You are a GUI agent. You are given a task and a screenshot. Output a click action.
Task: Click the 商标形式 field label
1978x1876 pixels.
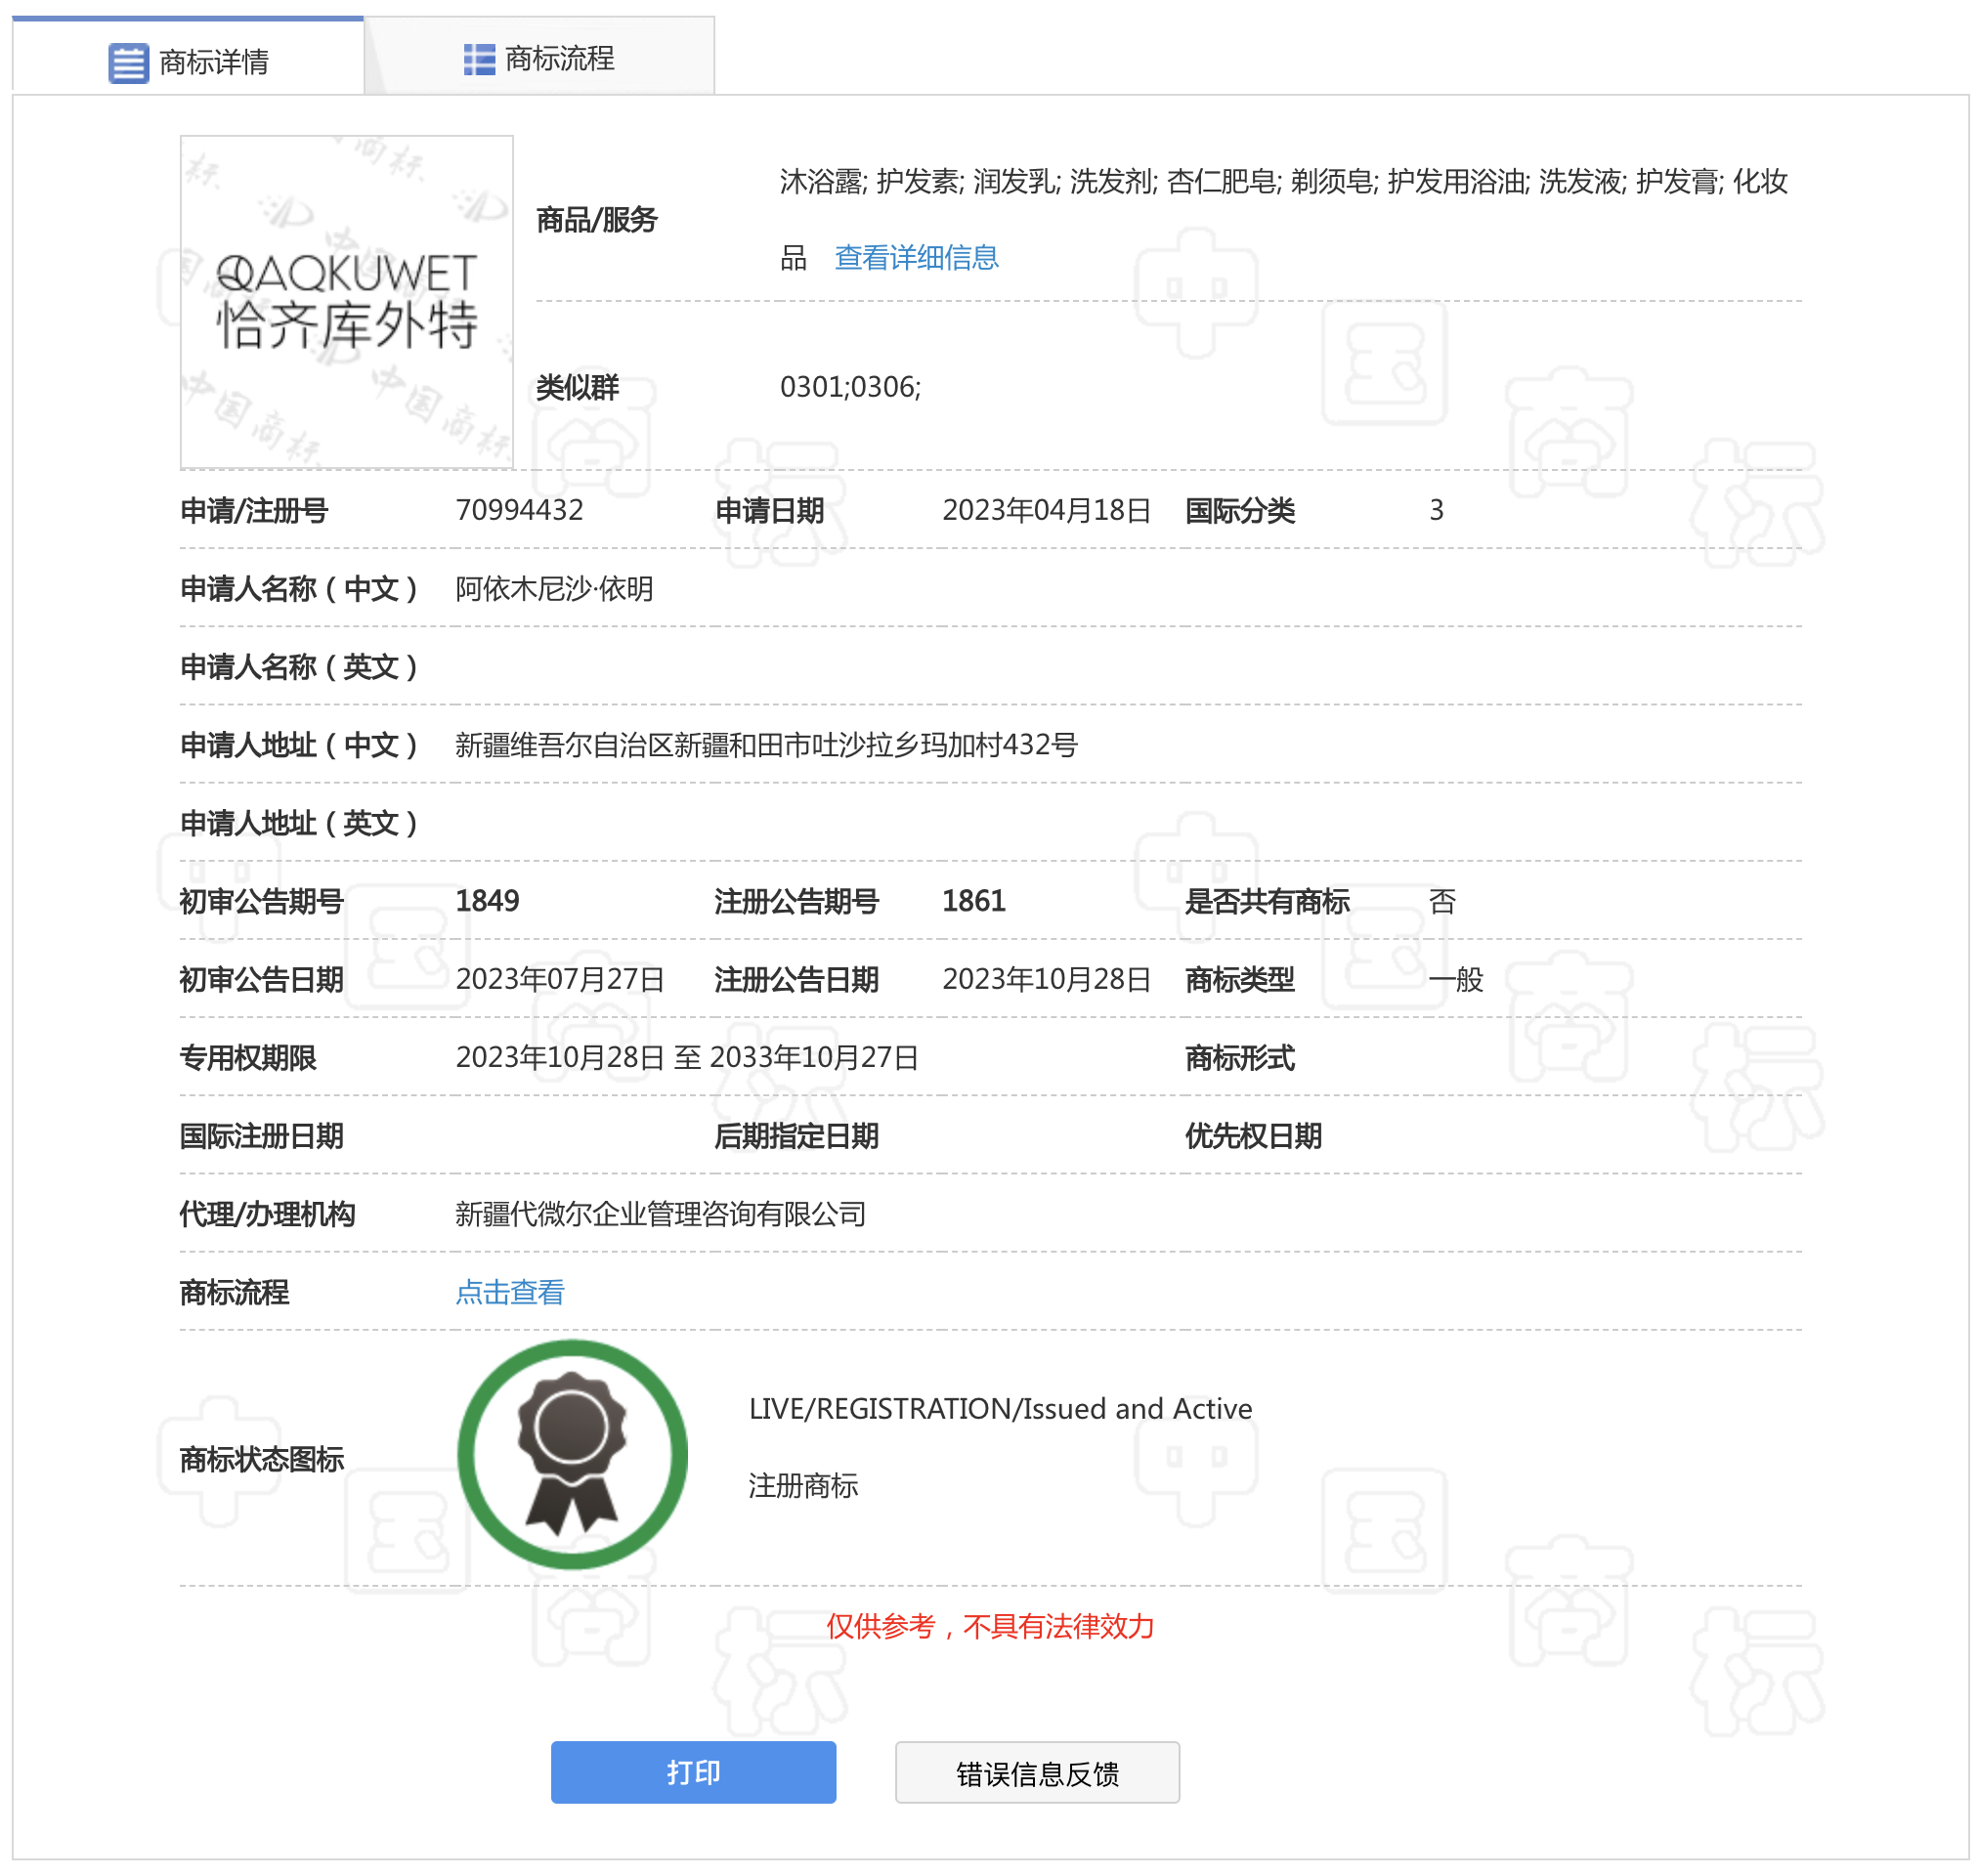pyautogui.click(x=1239, y=1058)
